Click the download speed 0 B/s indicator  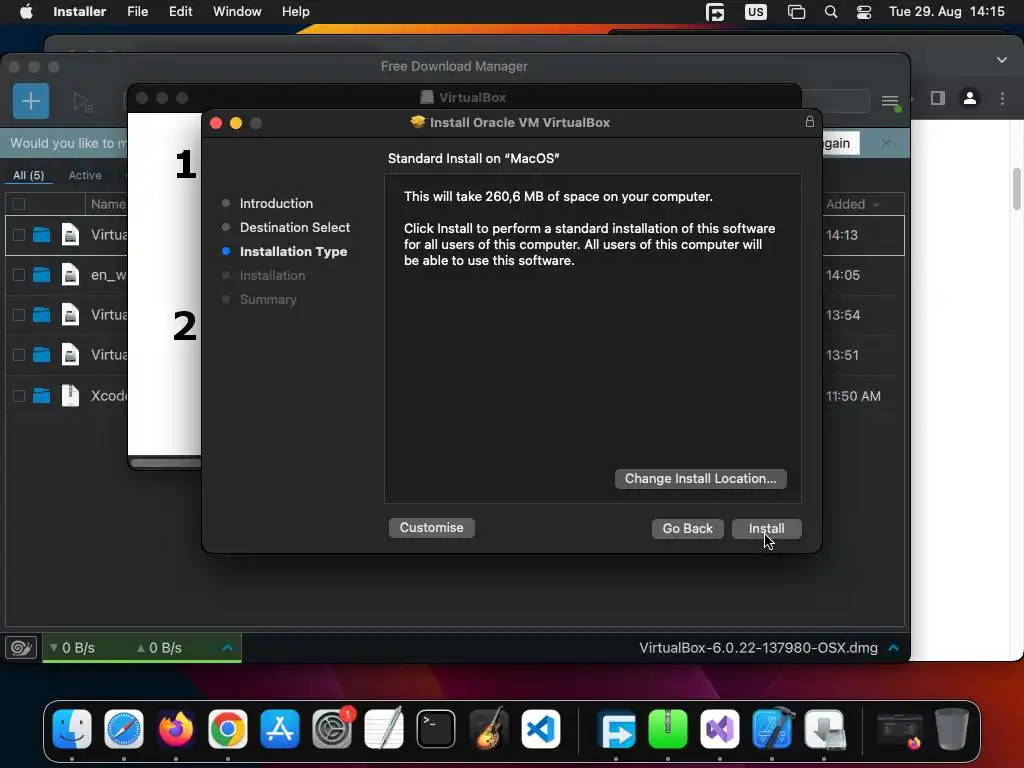pyautogui.click(x=72, y=648)
